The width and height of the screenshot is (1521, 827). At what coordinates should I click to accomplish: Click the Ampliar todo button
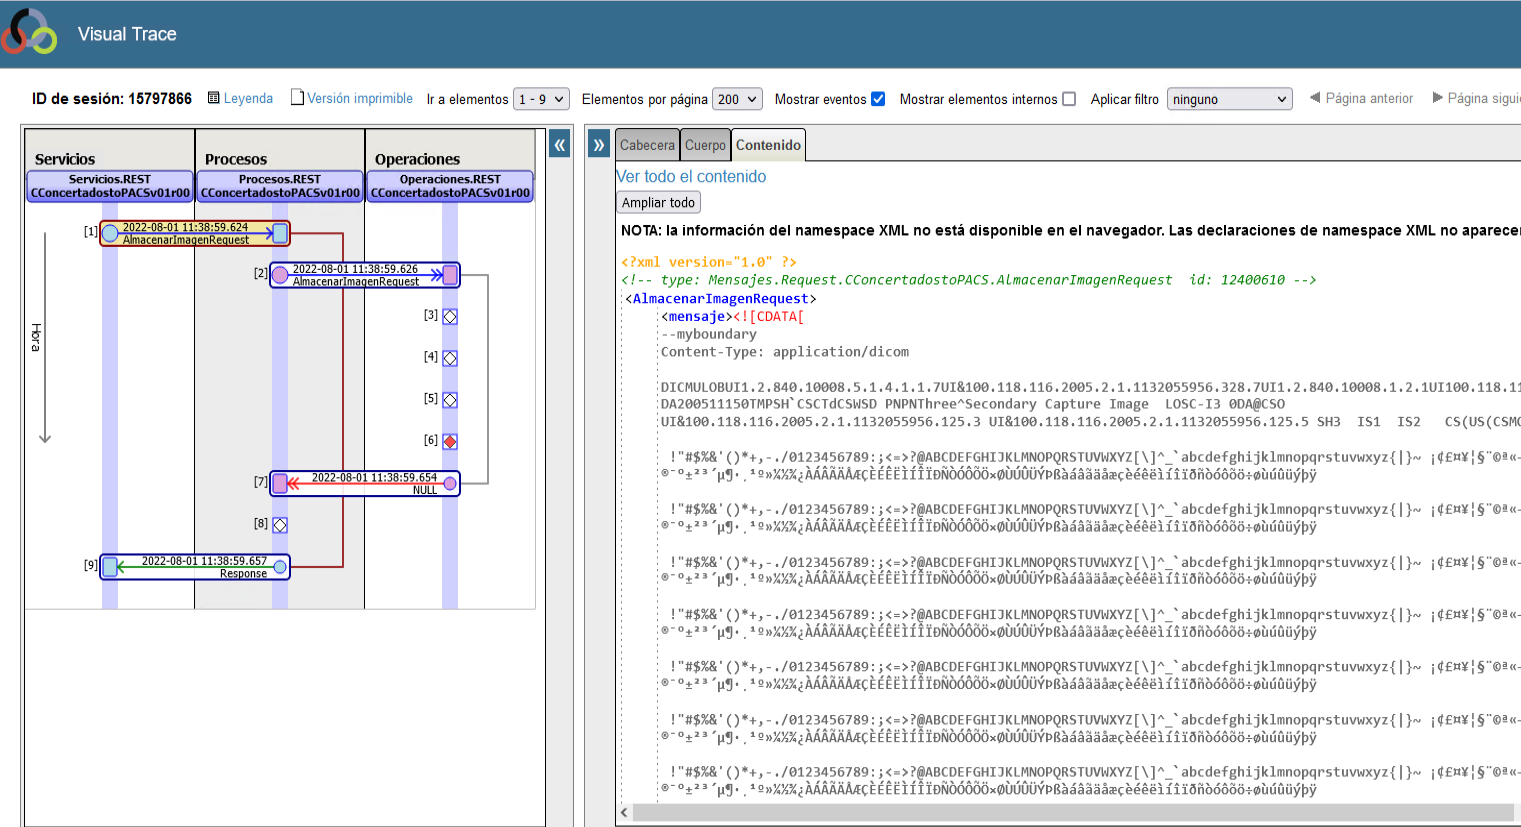click(x=658, y=202)
